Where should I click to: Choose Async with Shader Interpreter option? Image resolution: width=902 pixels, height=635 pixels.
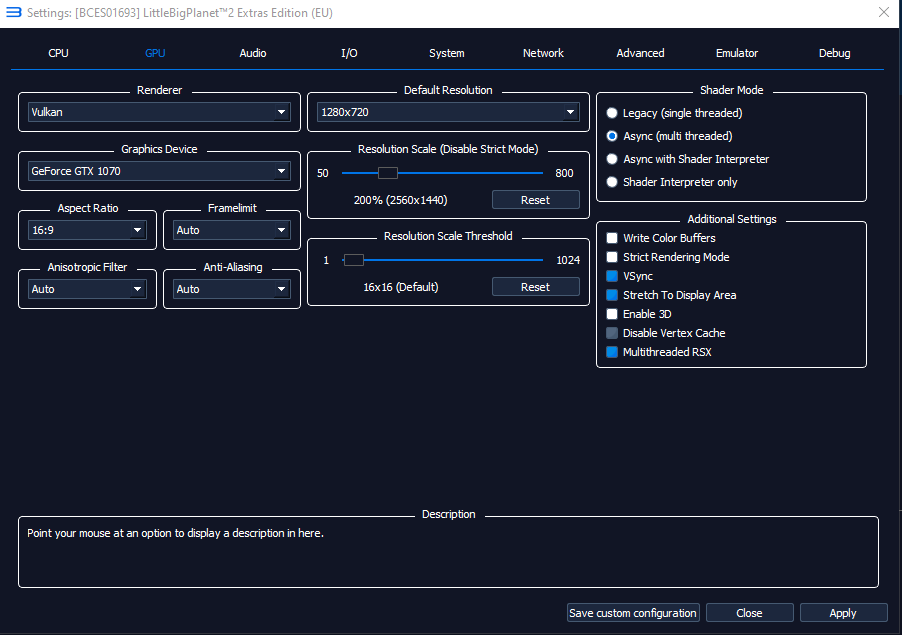pos(687,159)
